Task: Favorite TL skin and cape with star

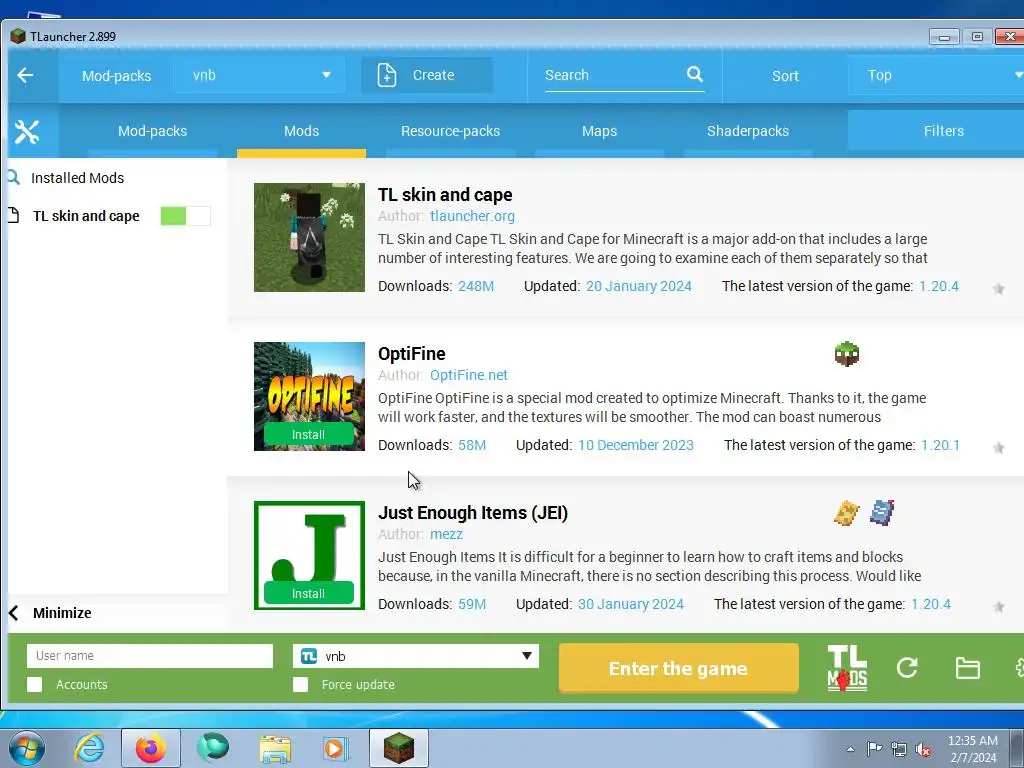Action: [999, 289]
